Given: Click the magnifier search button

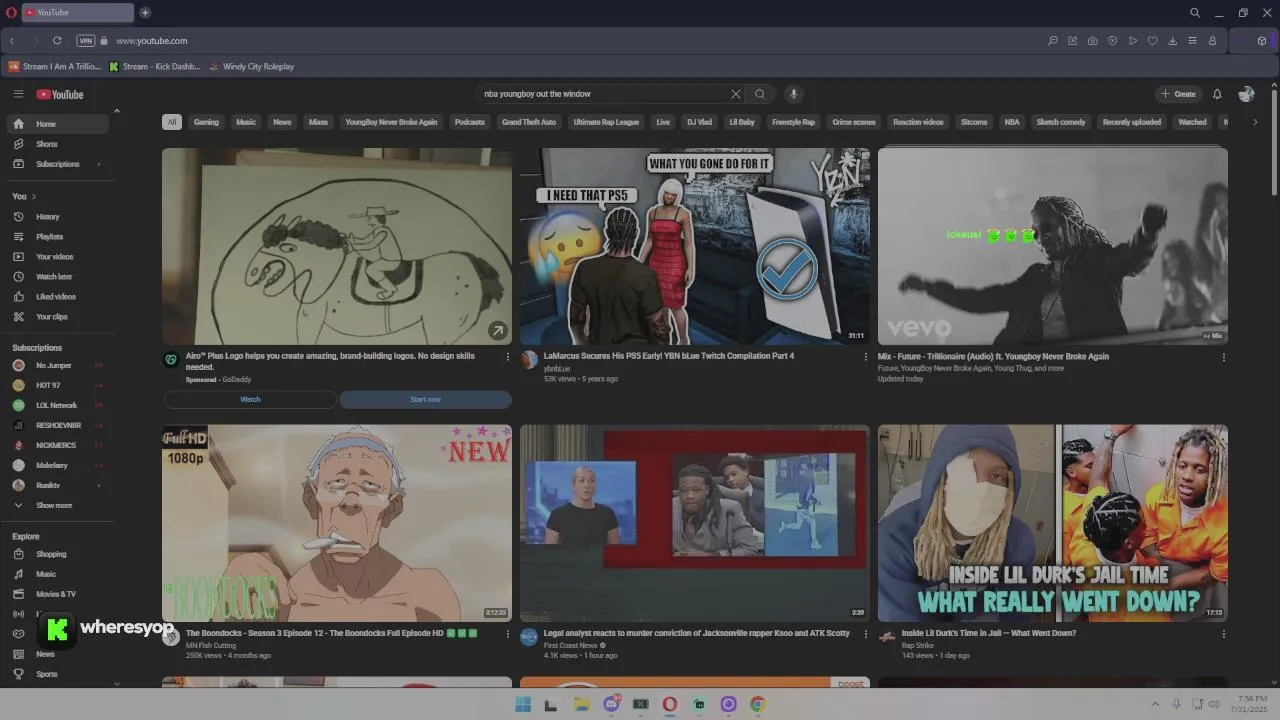Looking at the screenshot, I should [760, 94].
